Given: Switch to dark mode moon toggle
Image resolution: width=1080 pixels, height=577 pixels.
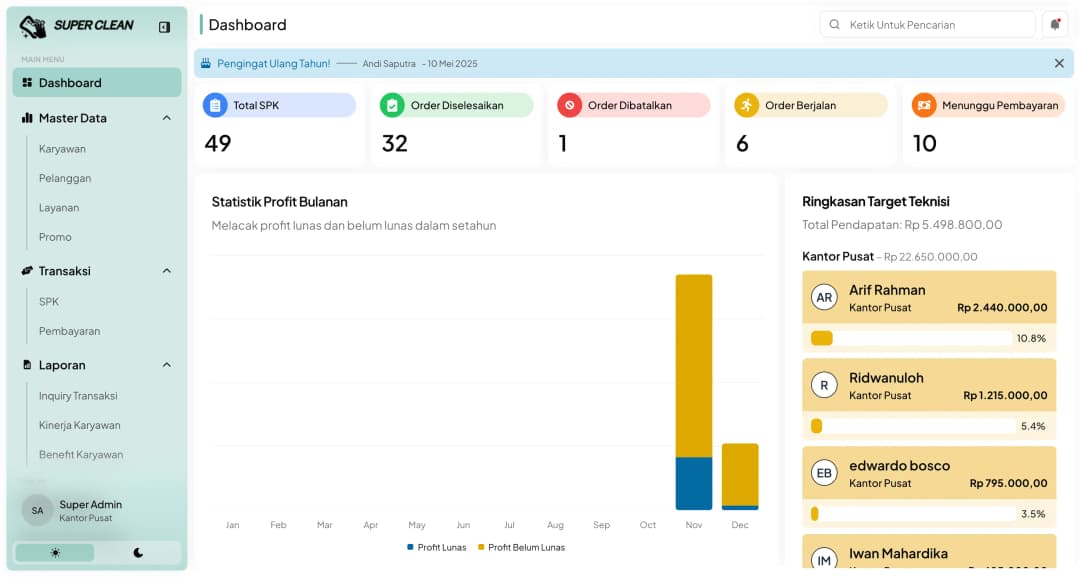Looking at the screenshot, I should pos(138,553).
